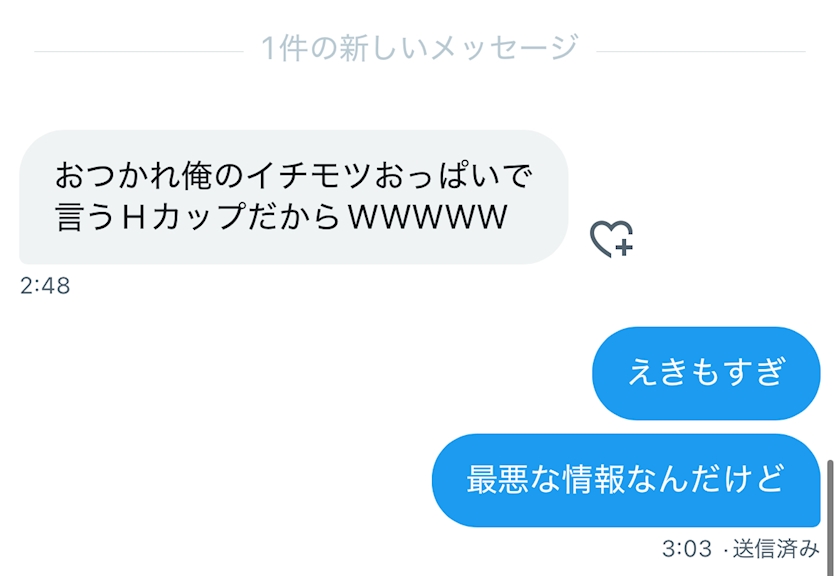Click the 1件の新しいメッセージ divider label

420,48
